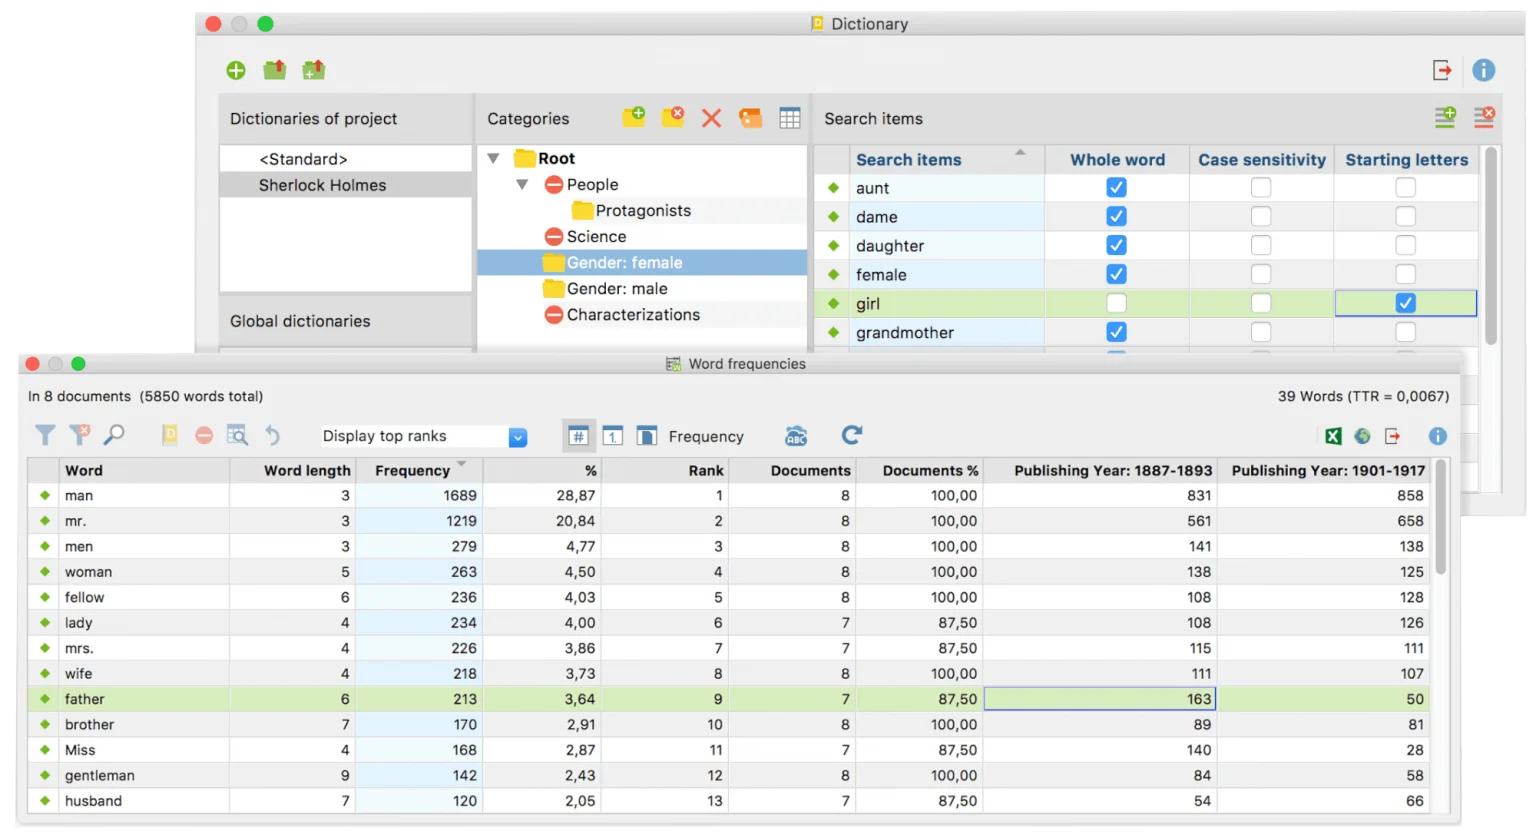Click the filter funnel icon in Word frequencies
This screenshot has width=1536, height=838.
tap(45, 435)
